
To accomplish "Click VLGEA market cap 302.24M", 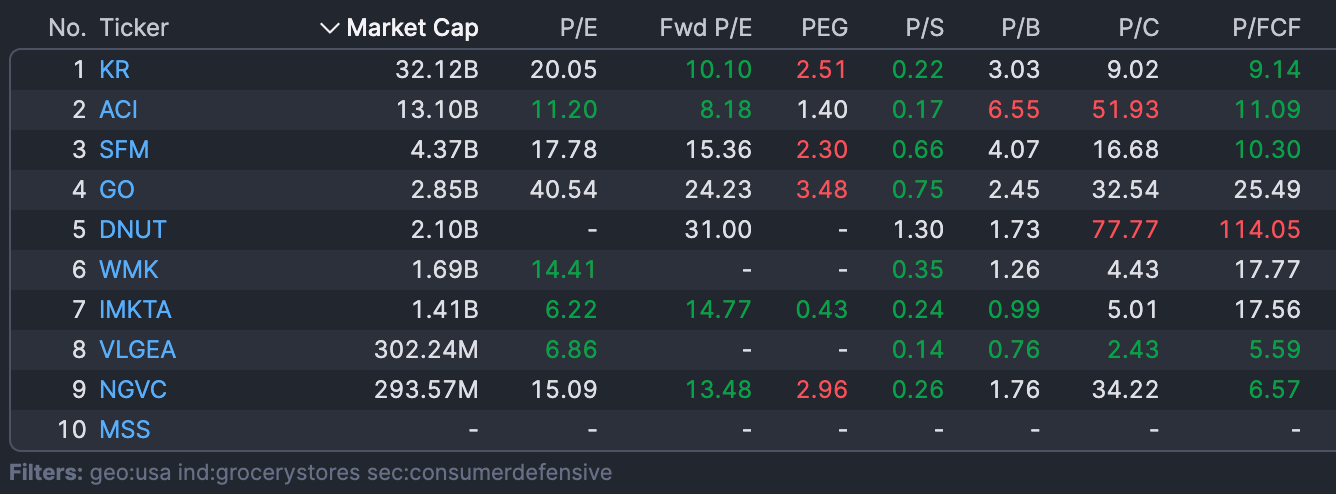I will [427, 350].
